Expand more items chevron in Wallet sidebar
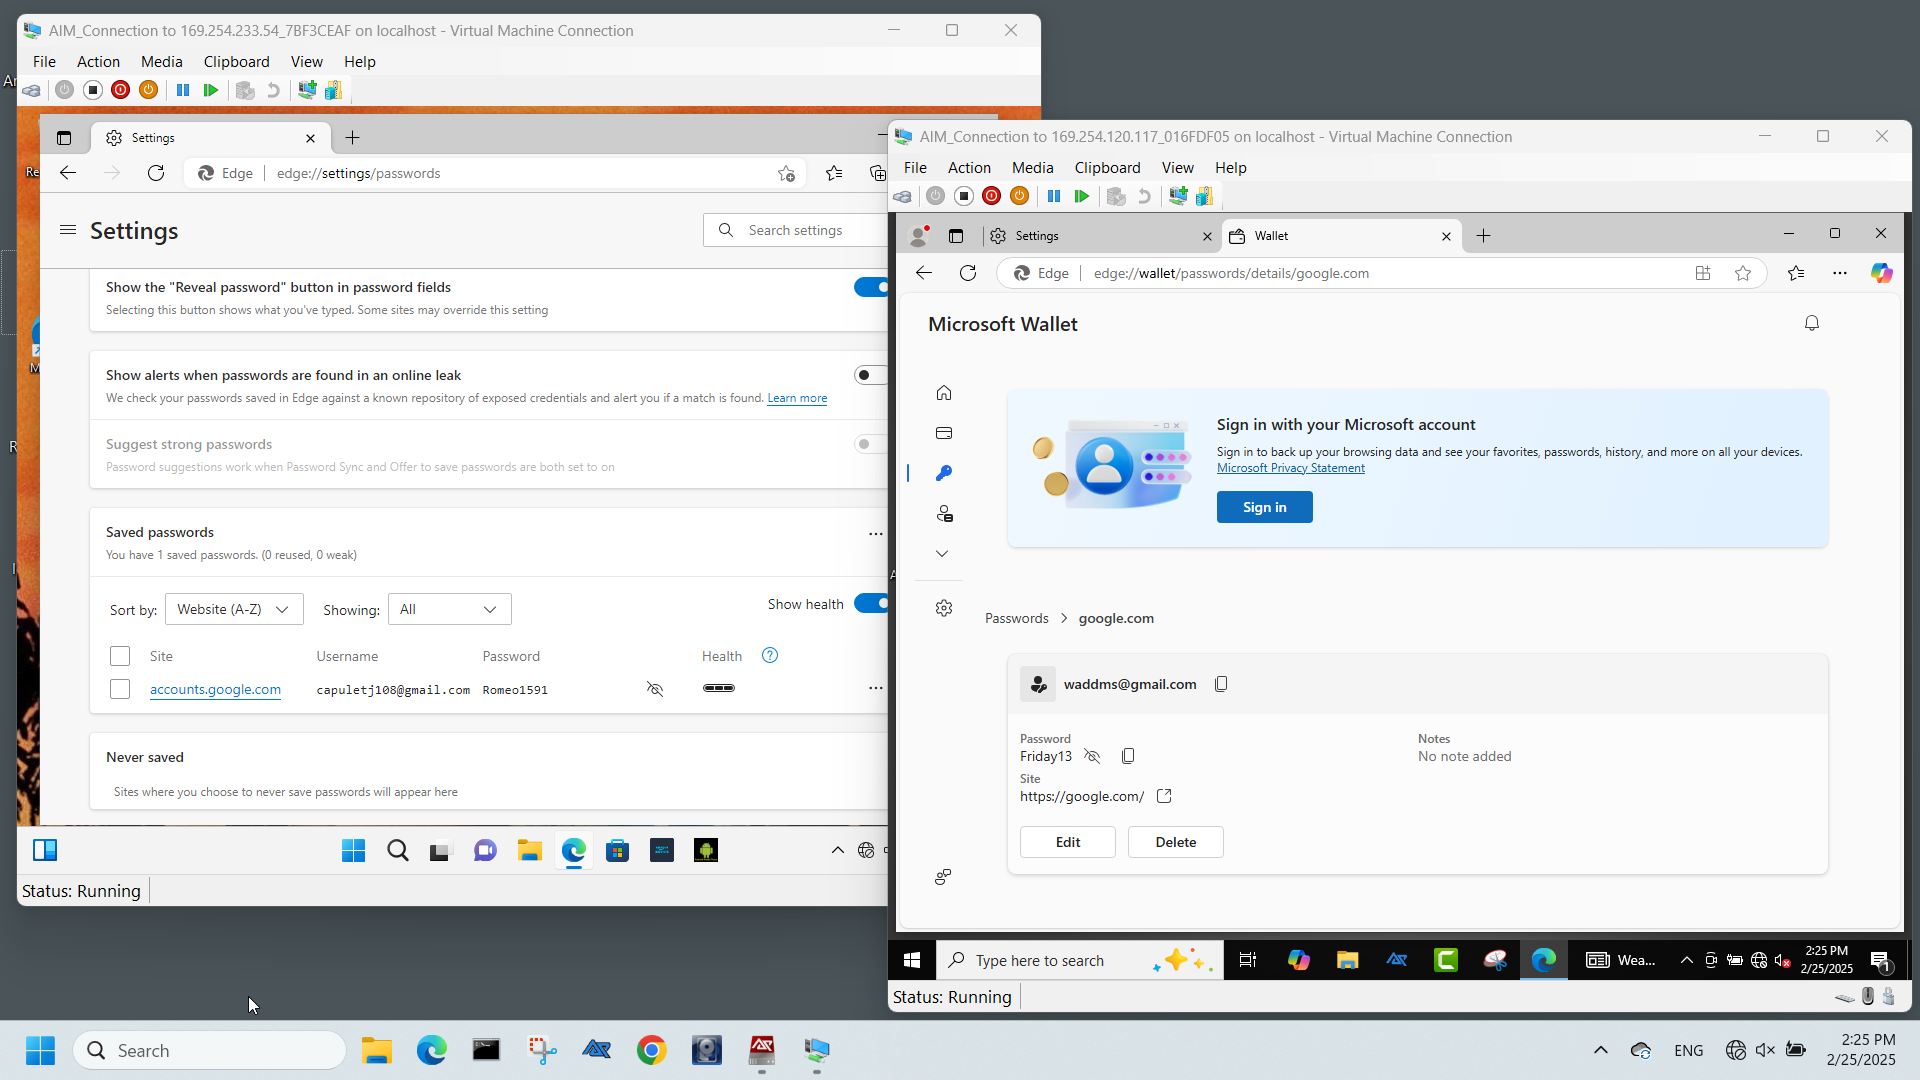 [942, 554]
